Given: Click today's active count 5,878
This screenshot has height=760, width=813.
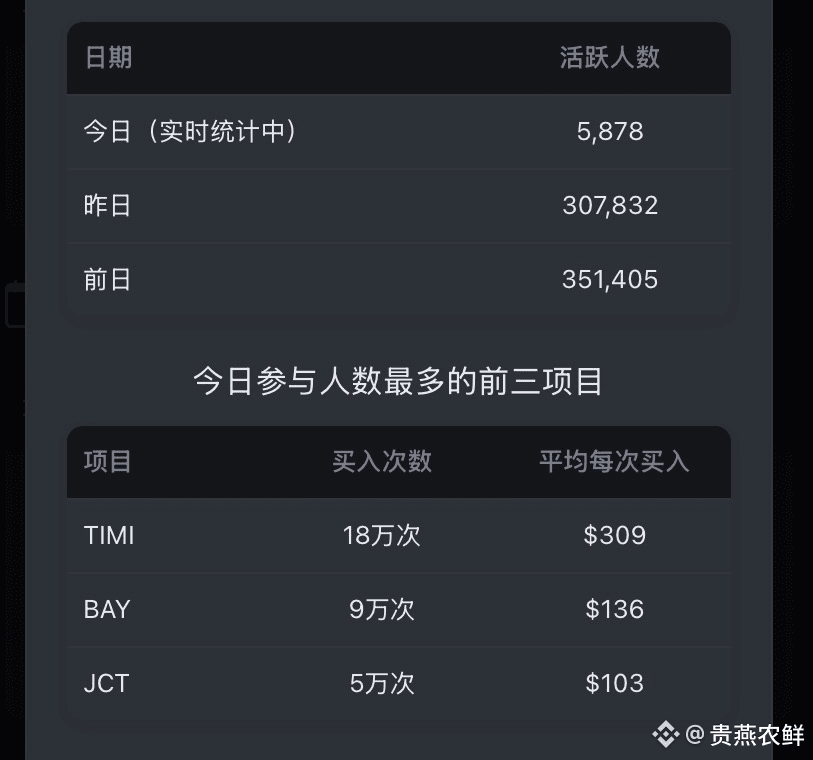Looking at the screenshot, I should tap(610, 131).
